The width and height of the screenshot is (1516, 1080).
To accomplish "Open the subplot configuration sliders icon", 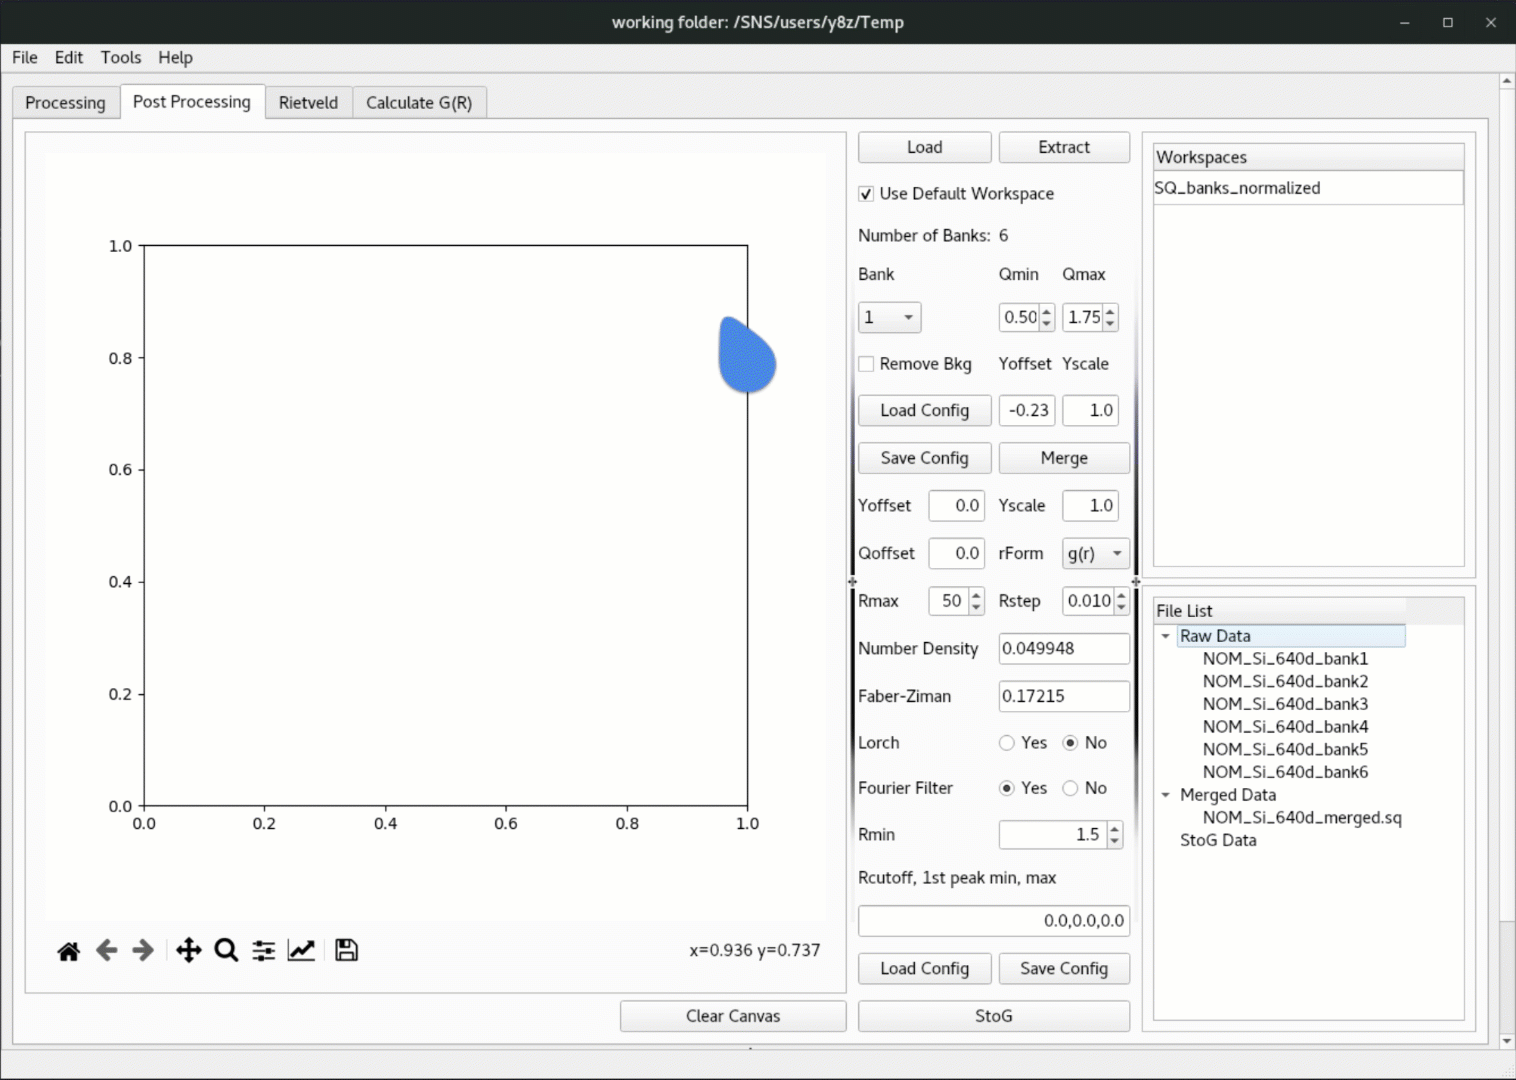I will click(x=263, y=951).
